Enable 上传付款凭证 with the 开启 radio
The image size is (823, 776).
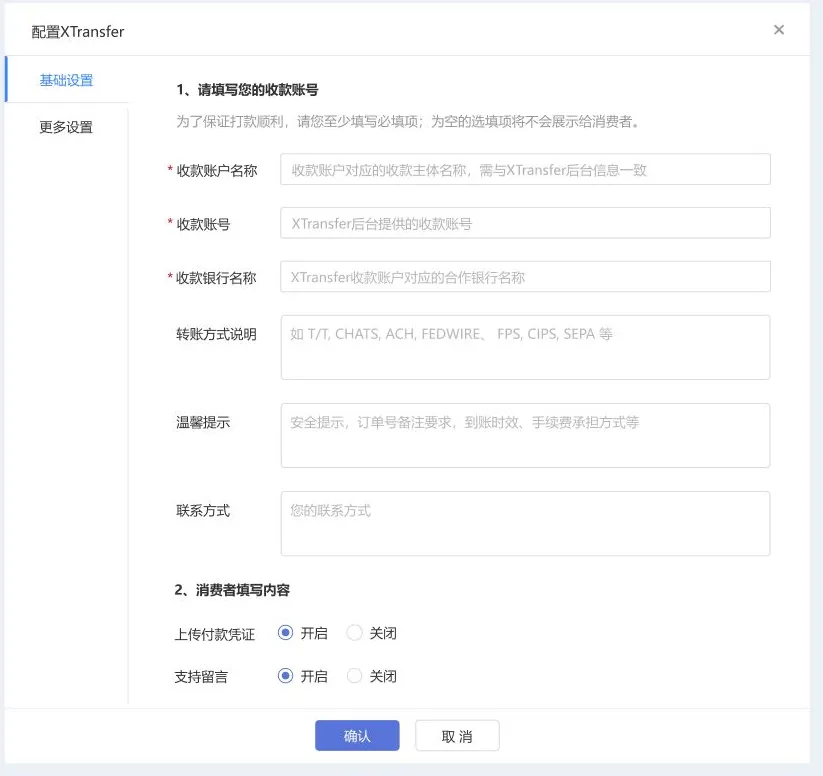click(x=285, y=633)
